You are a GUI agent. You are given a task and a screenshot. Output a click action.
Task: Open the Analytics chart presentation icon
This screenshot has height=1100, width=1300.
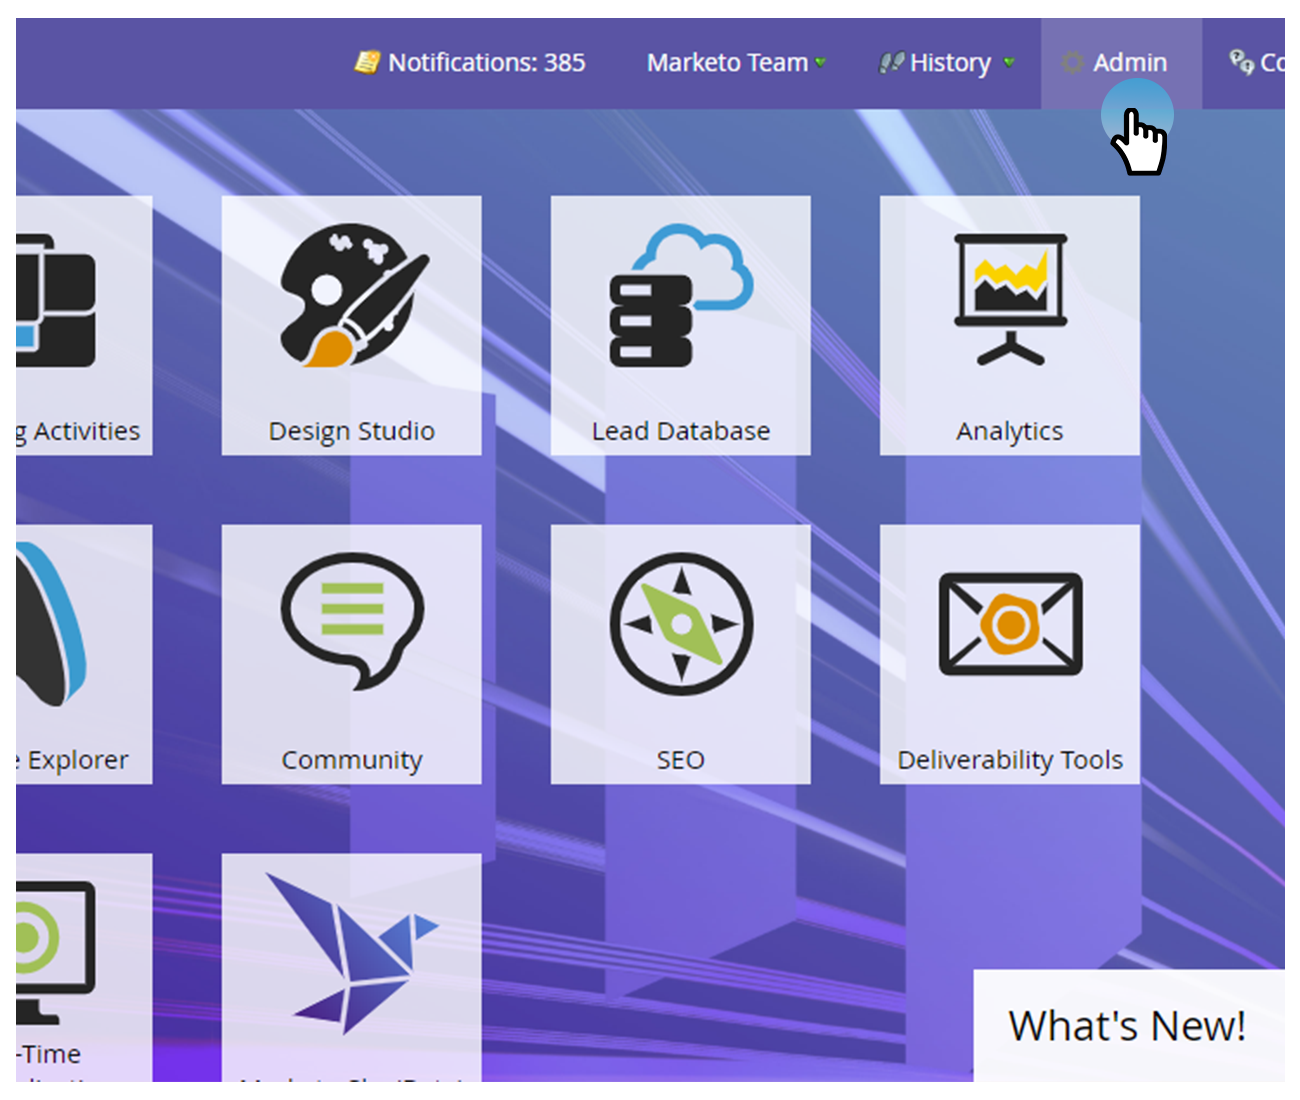point(1010,299)
